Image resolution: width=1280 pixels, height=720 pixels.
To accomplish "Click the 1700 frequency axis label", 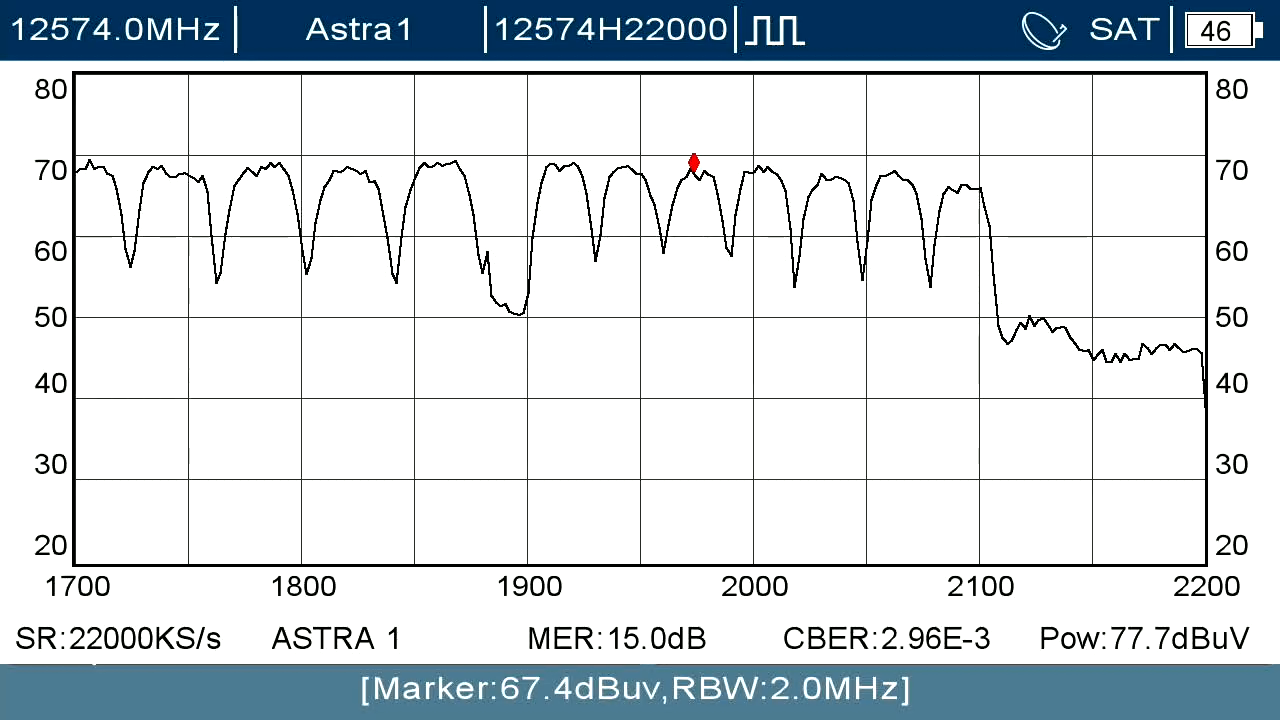I will pos(77,586).
